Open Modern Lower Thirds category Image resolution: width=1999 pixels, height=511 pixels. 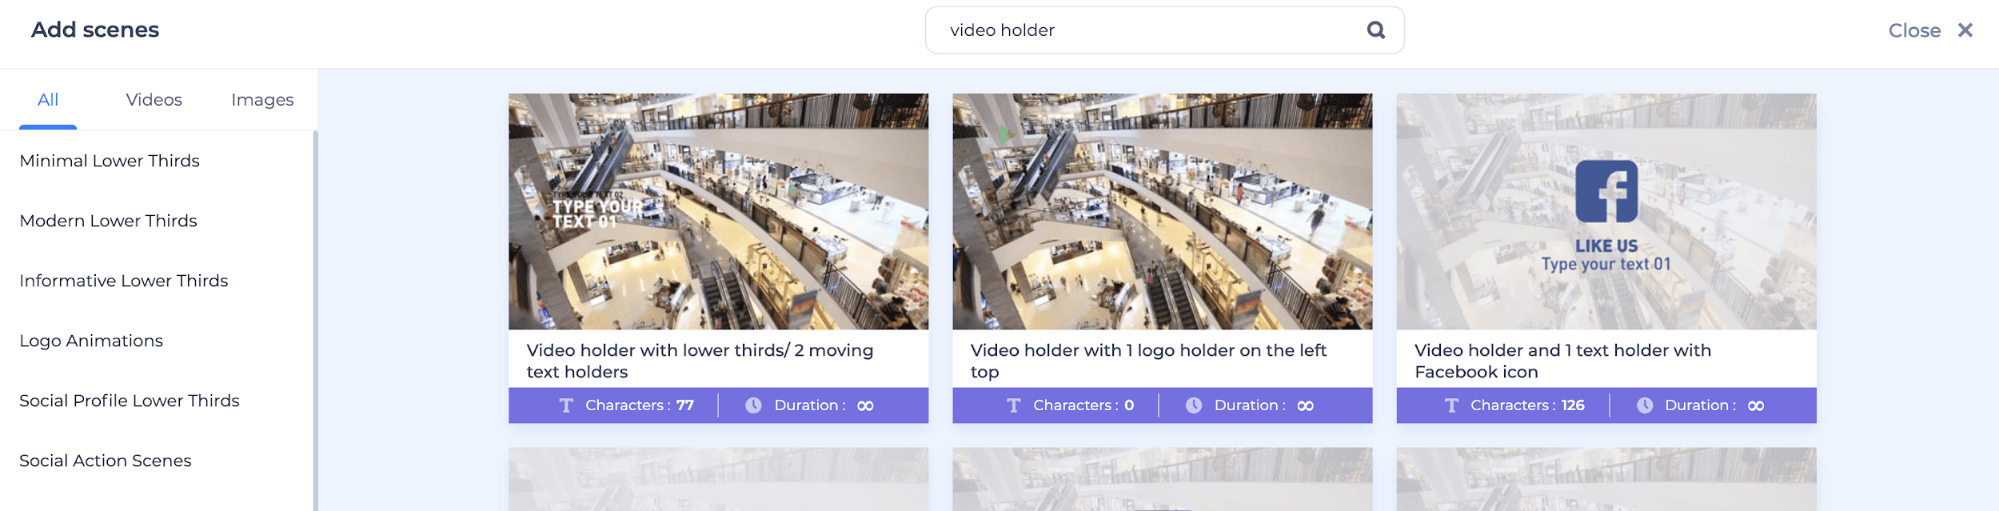click(108, 221)
